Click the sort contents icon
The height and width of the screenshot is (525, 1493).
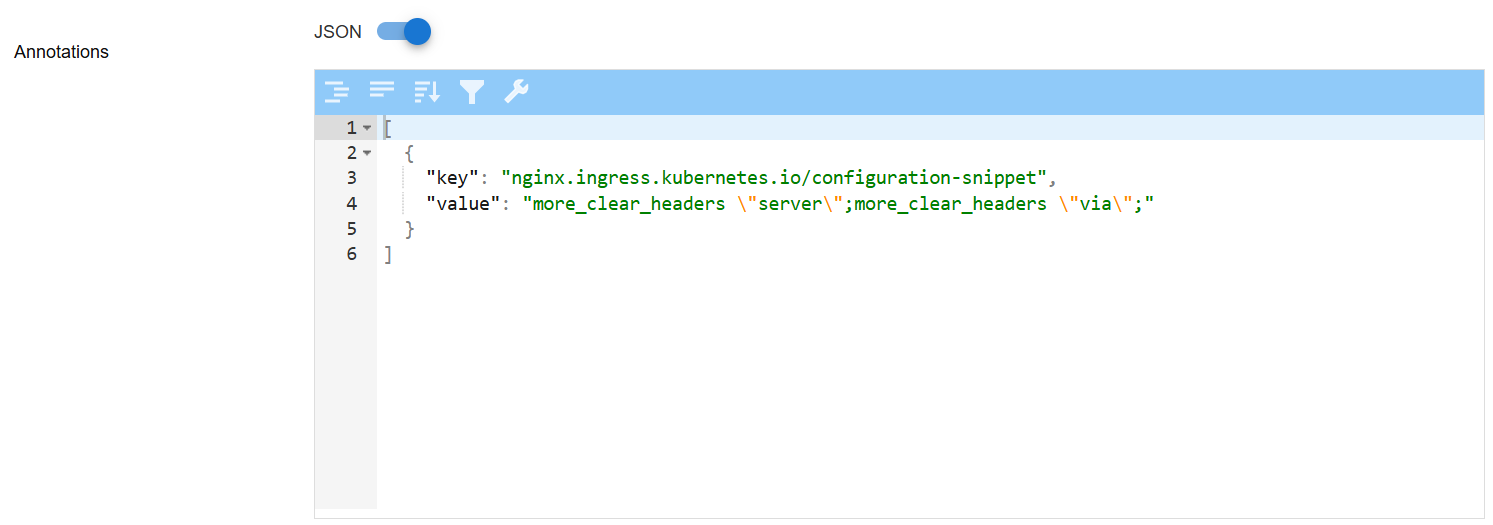click(x=427, y=92)
